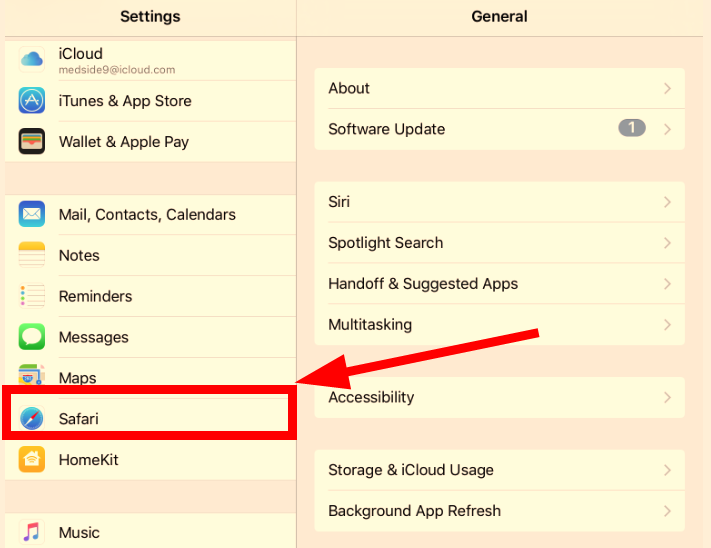Expand Spotlight Search using its chevron
Screen dimensions: 711x548
[667, 243]
